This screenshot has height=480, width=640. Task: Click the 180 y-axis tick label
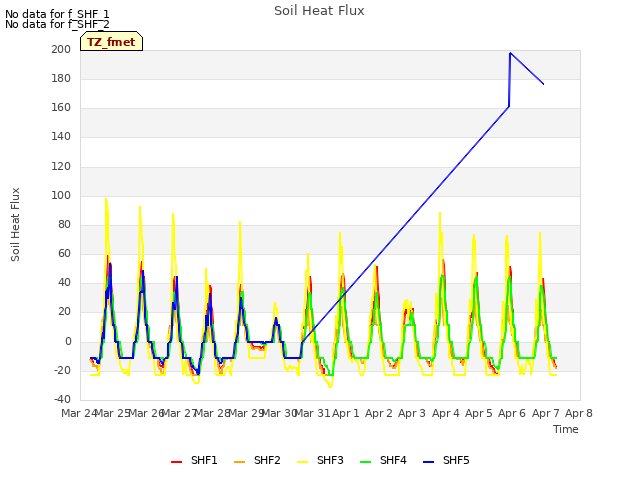(x=61, y=78)
